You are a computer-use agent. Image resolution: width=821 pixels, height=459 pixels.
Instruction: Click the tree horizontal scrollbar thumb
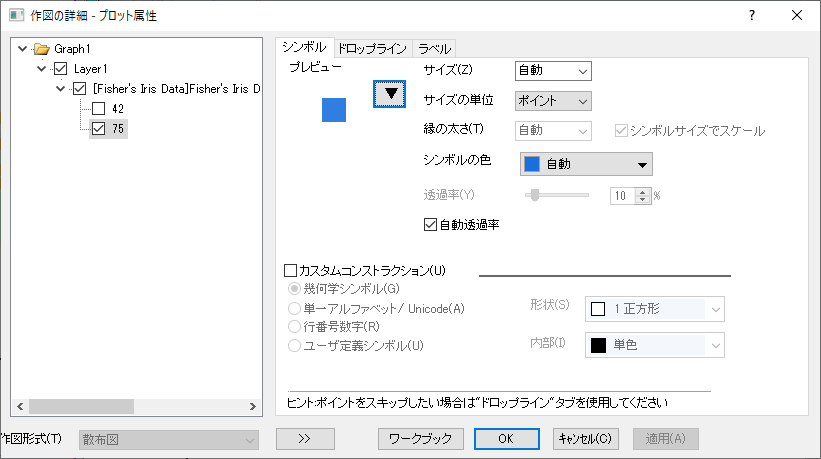[x=81, y=406]
